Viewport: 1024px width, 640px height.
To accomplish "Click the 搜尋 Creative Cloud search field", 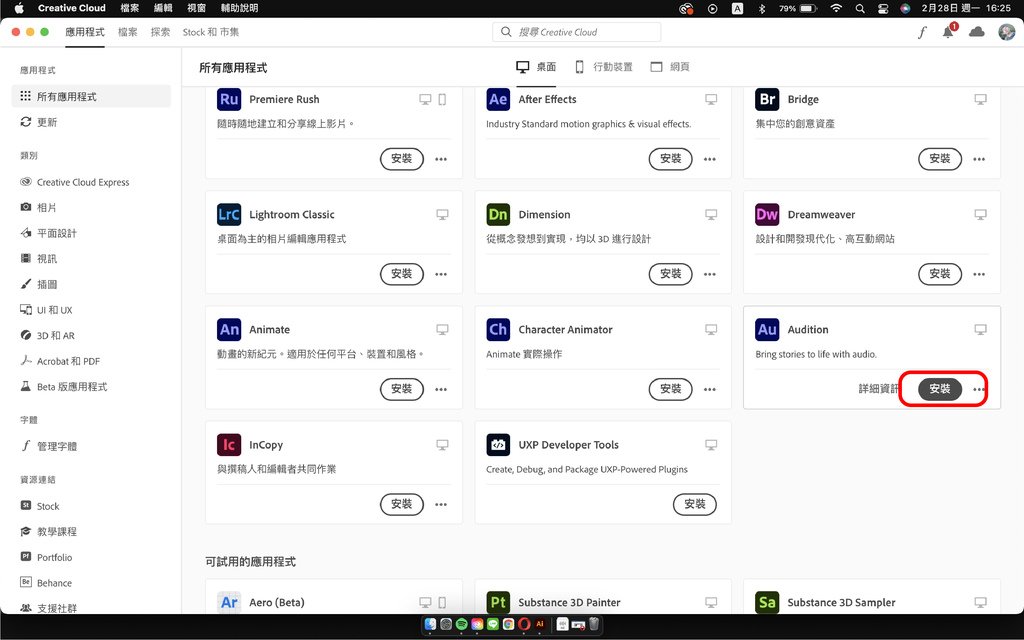I will pos(577,32).
